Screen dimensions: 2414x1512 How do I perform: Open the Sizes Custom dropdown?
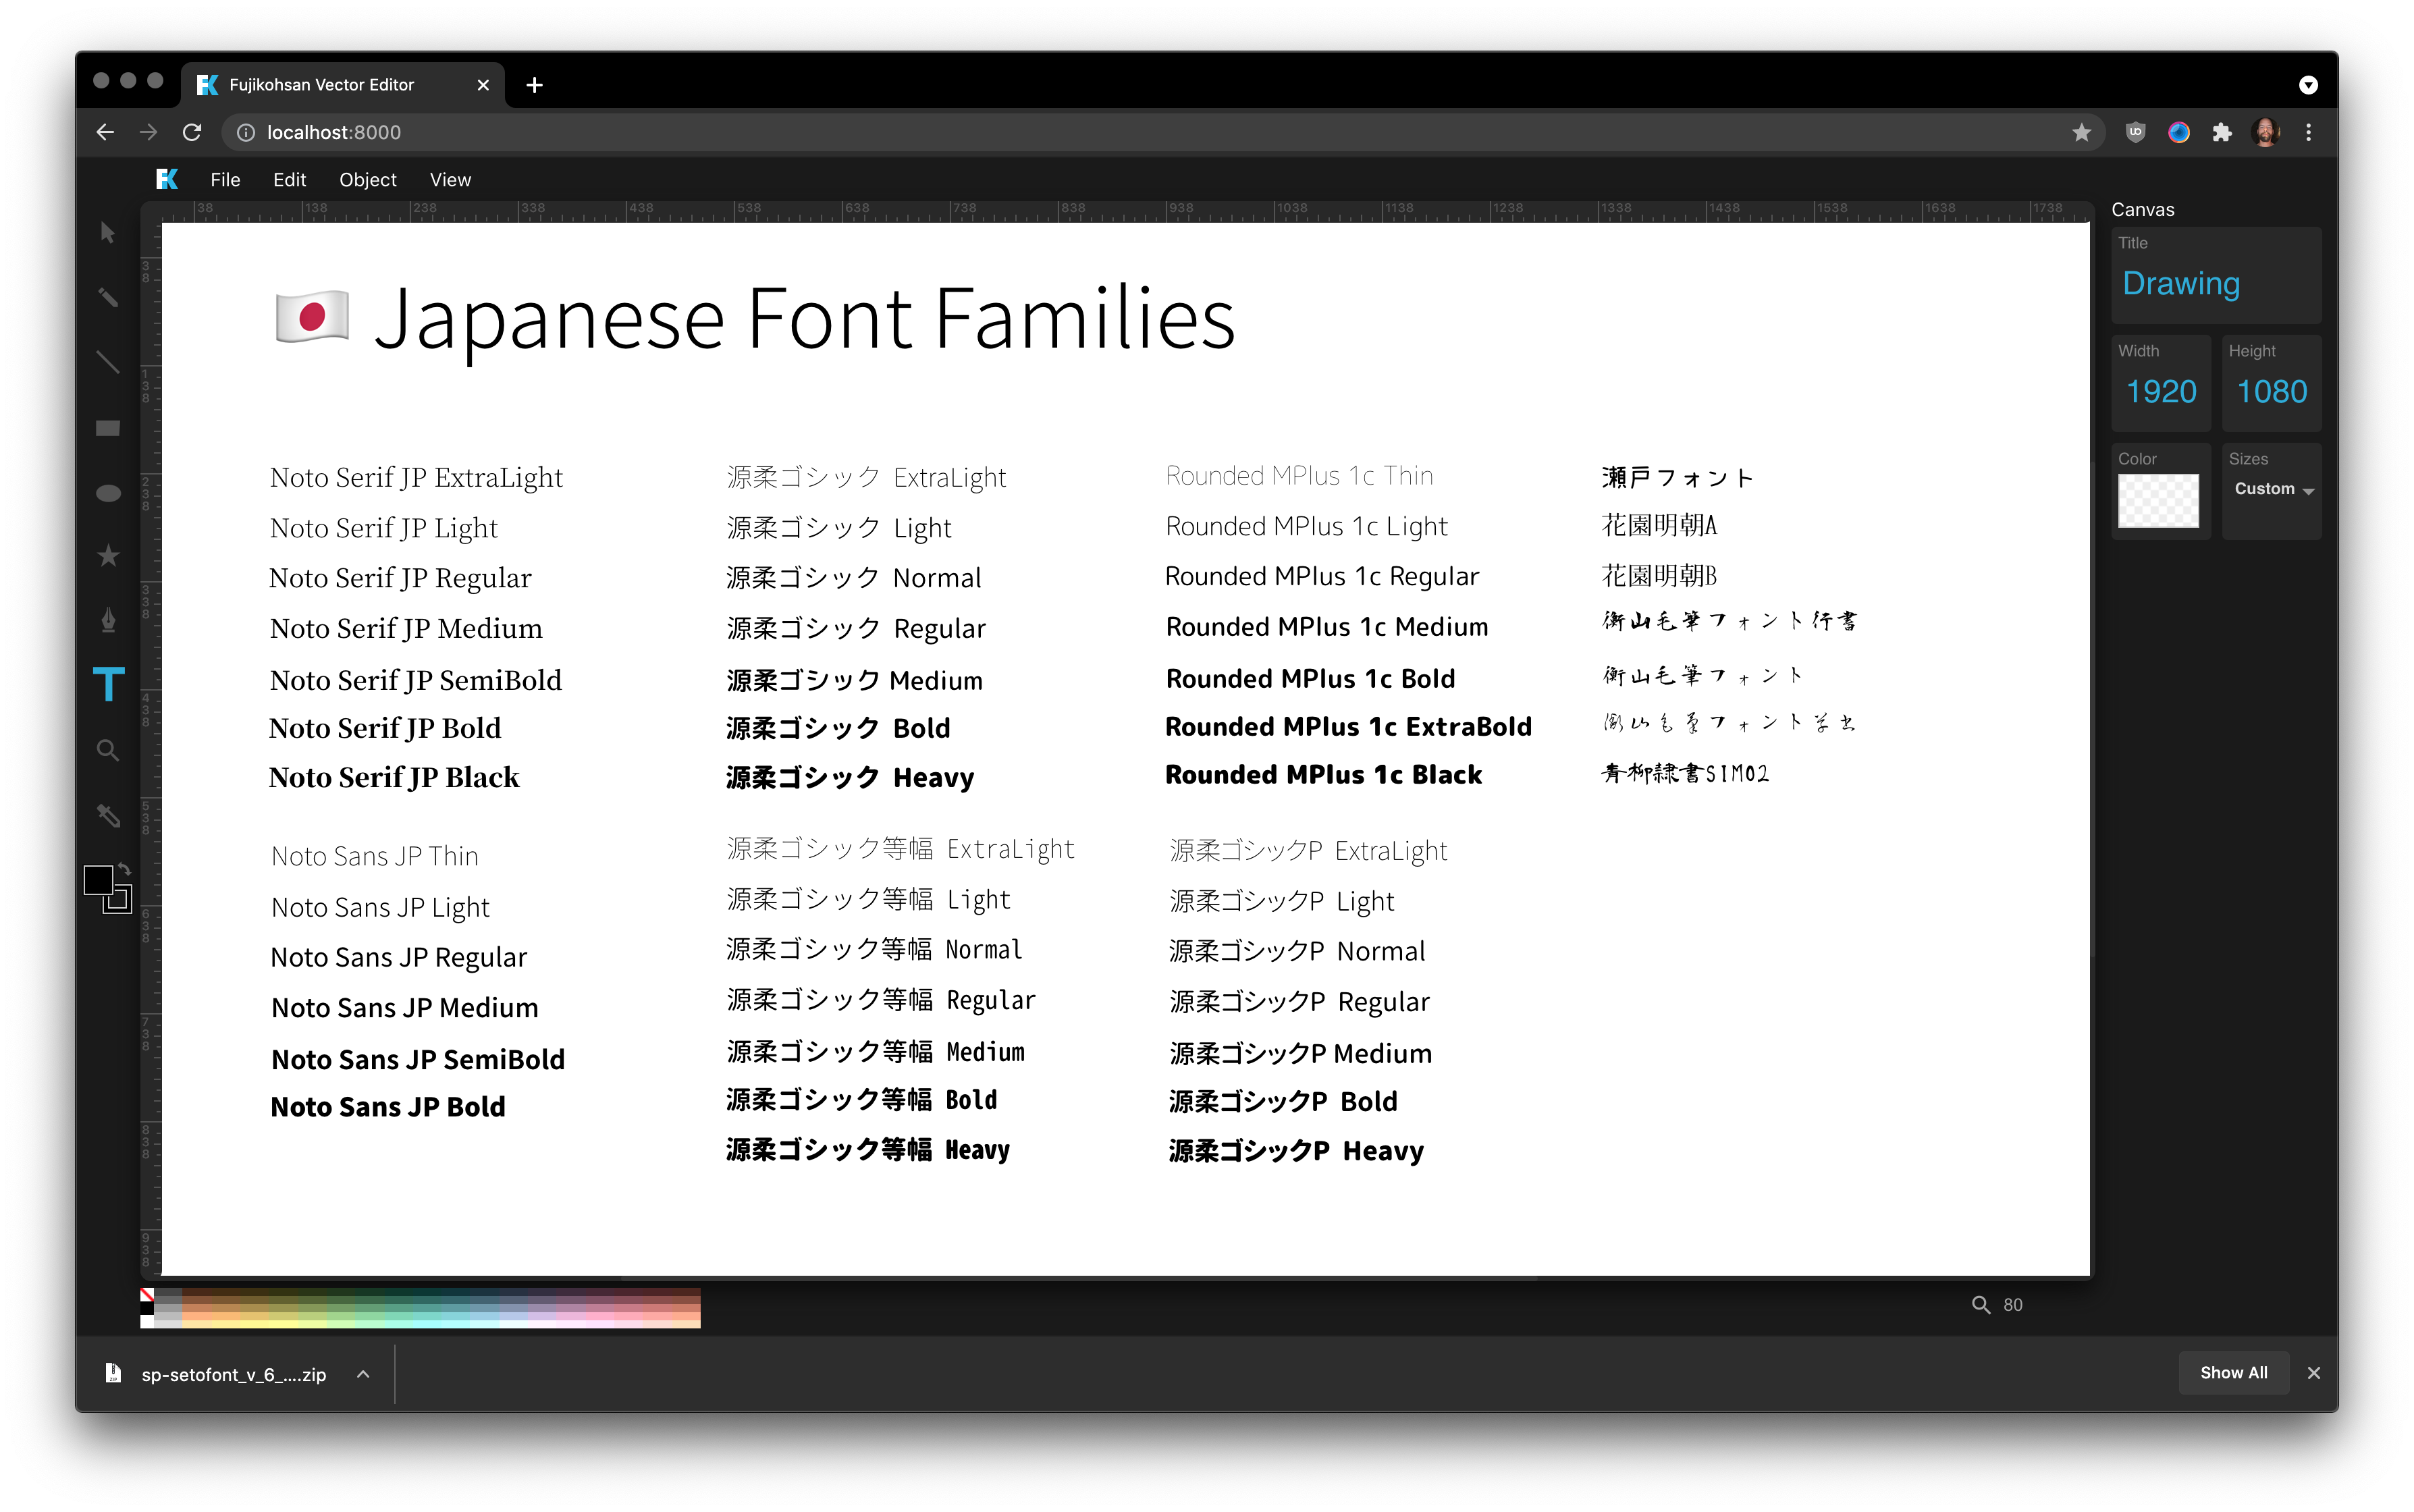(2273, 489)
